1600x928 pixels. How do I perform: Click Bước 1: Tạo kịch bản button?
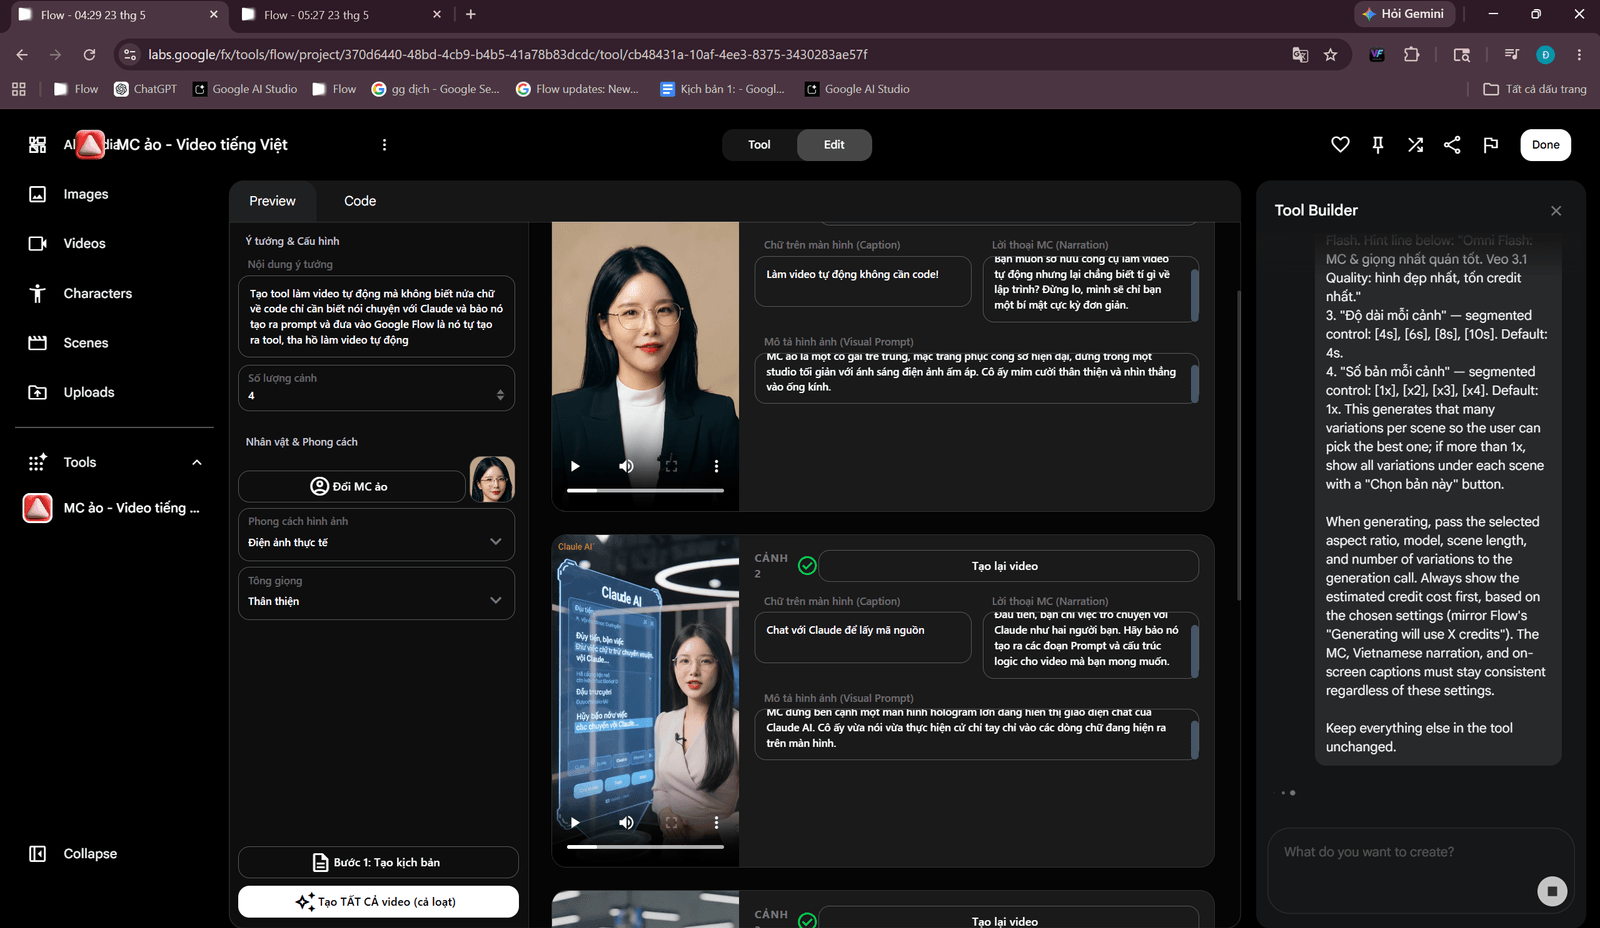pyautogui.click(x=378, y=862)
